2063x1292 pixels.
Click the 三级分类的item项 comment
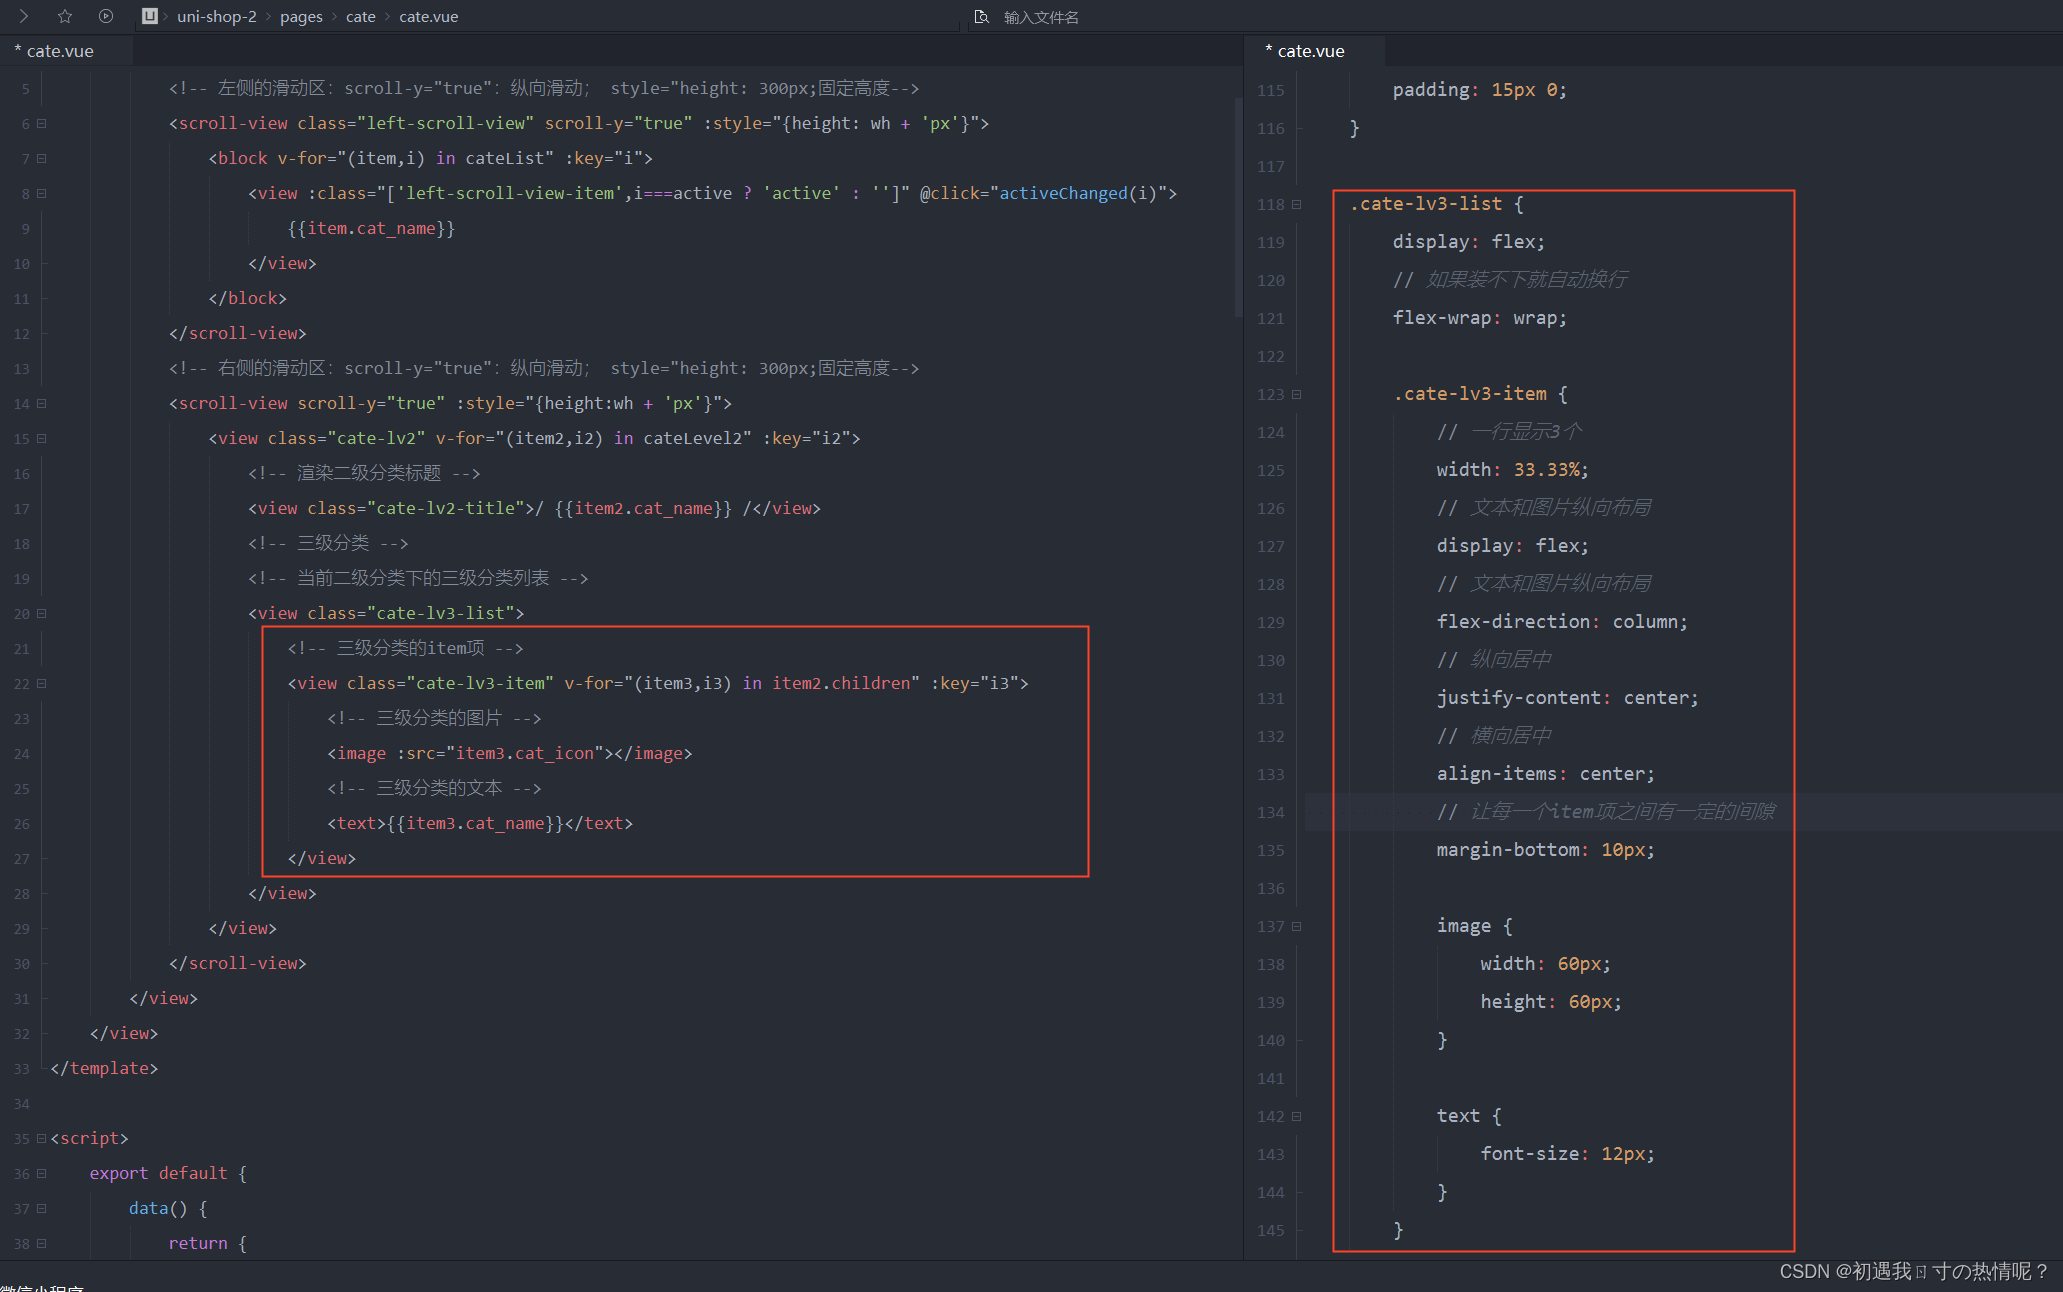click(x=405, y=648)
